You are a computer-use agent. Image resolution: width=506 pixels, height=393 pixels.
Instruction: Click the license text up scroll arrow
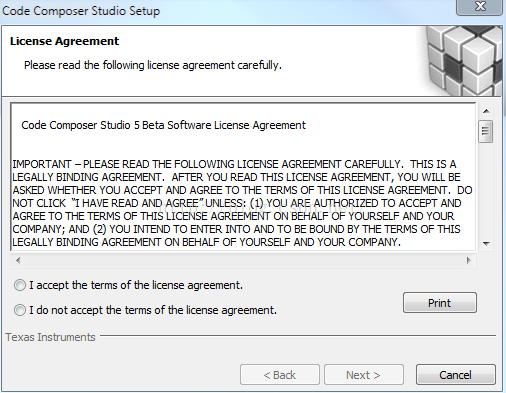(486, 111)
